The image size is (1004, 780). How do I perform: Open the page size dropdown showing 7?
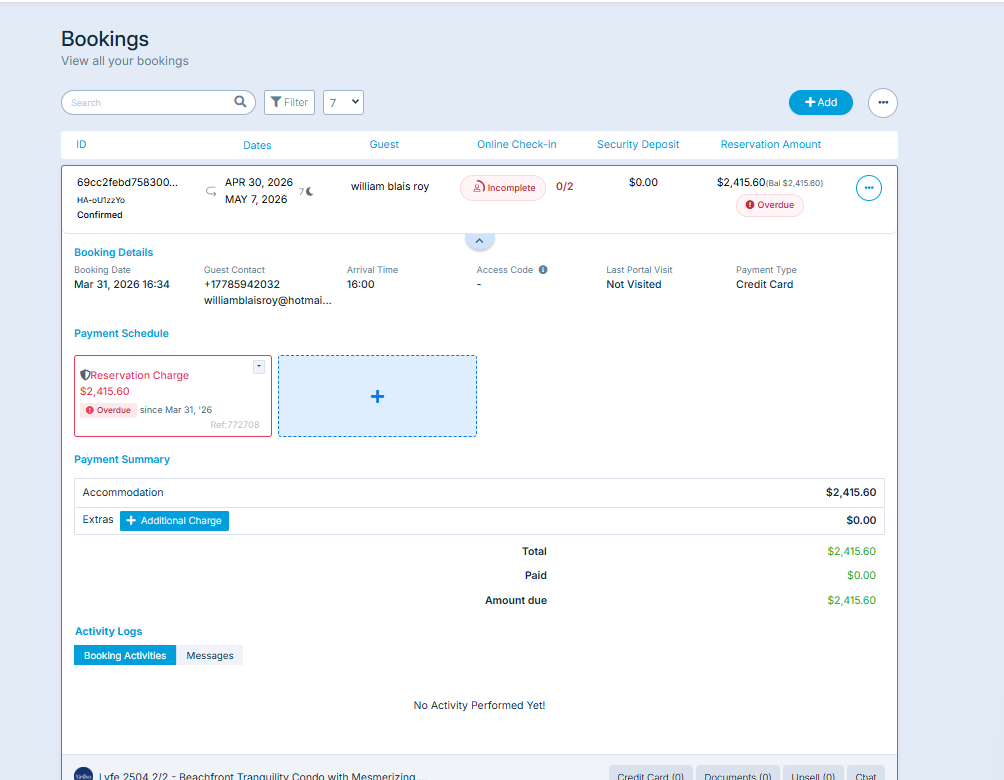(x=343, y=102)
